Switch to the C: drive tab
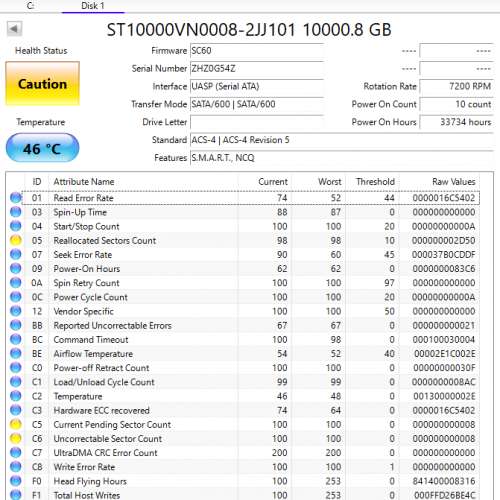 [30, 6]
